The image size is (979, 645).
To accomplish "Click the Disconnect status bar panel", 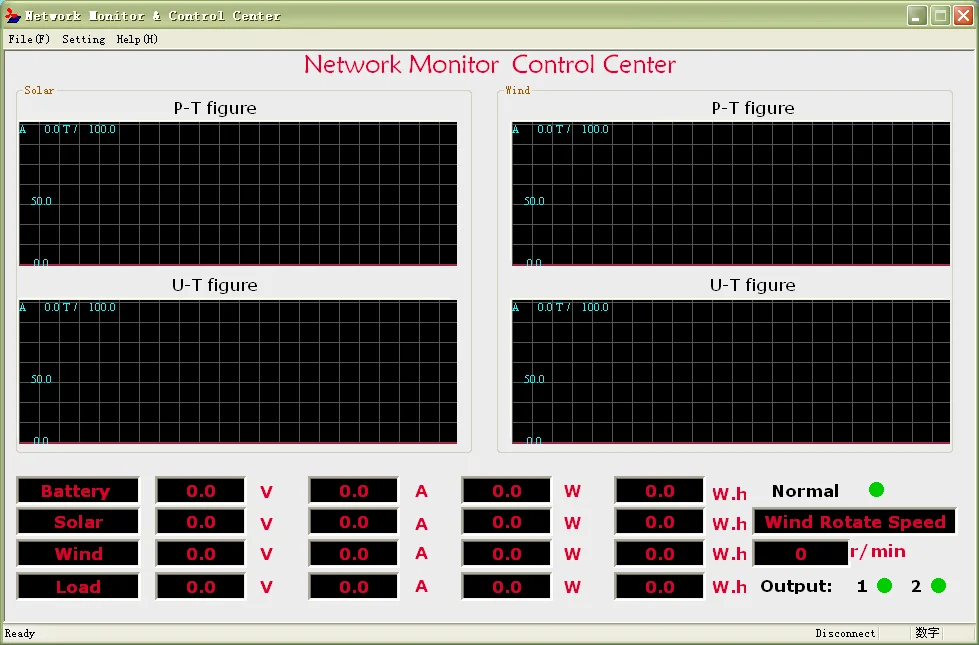I will 845,633.
